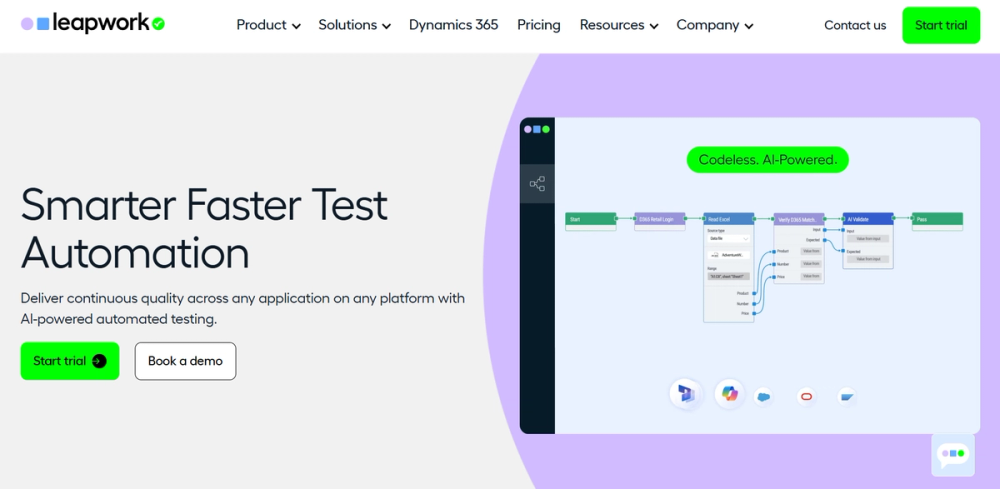The height and width of the screenshot is (489, 1000).
Task: Click the green verified checkmark badge
Action: click(x=158, y=24)
